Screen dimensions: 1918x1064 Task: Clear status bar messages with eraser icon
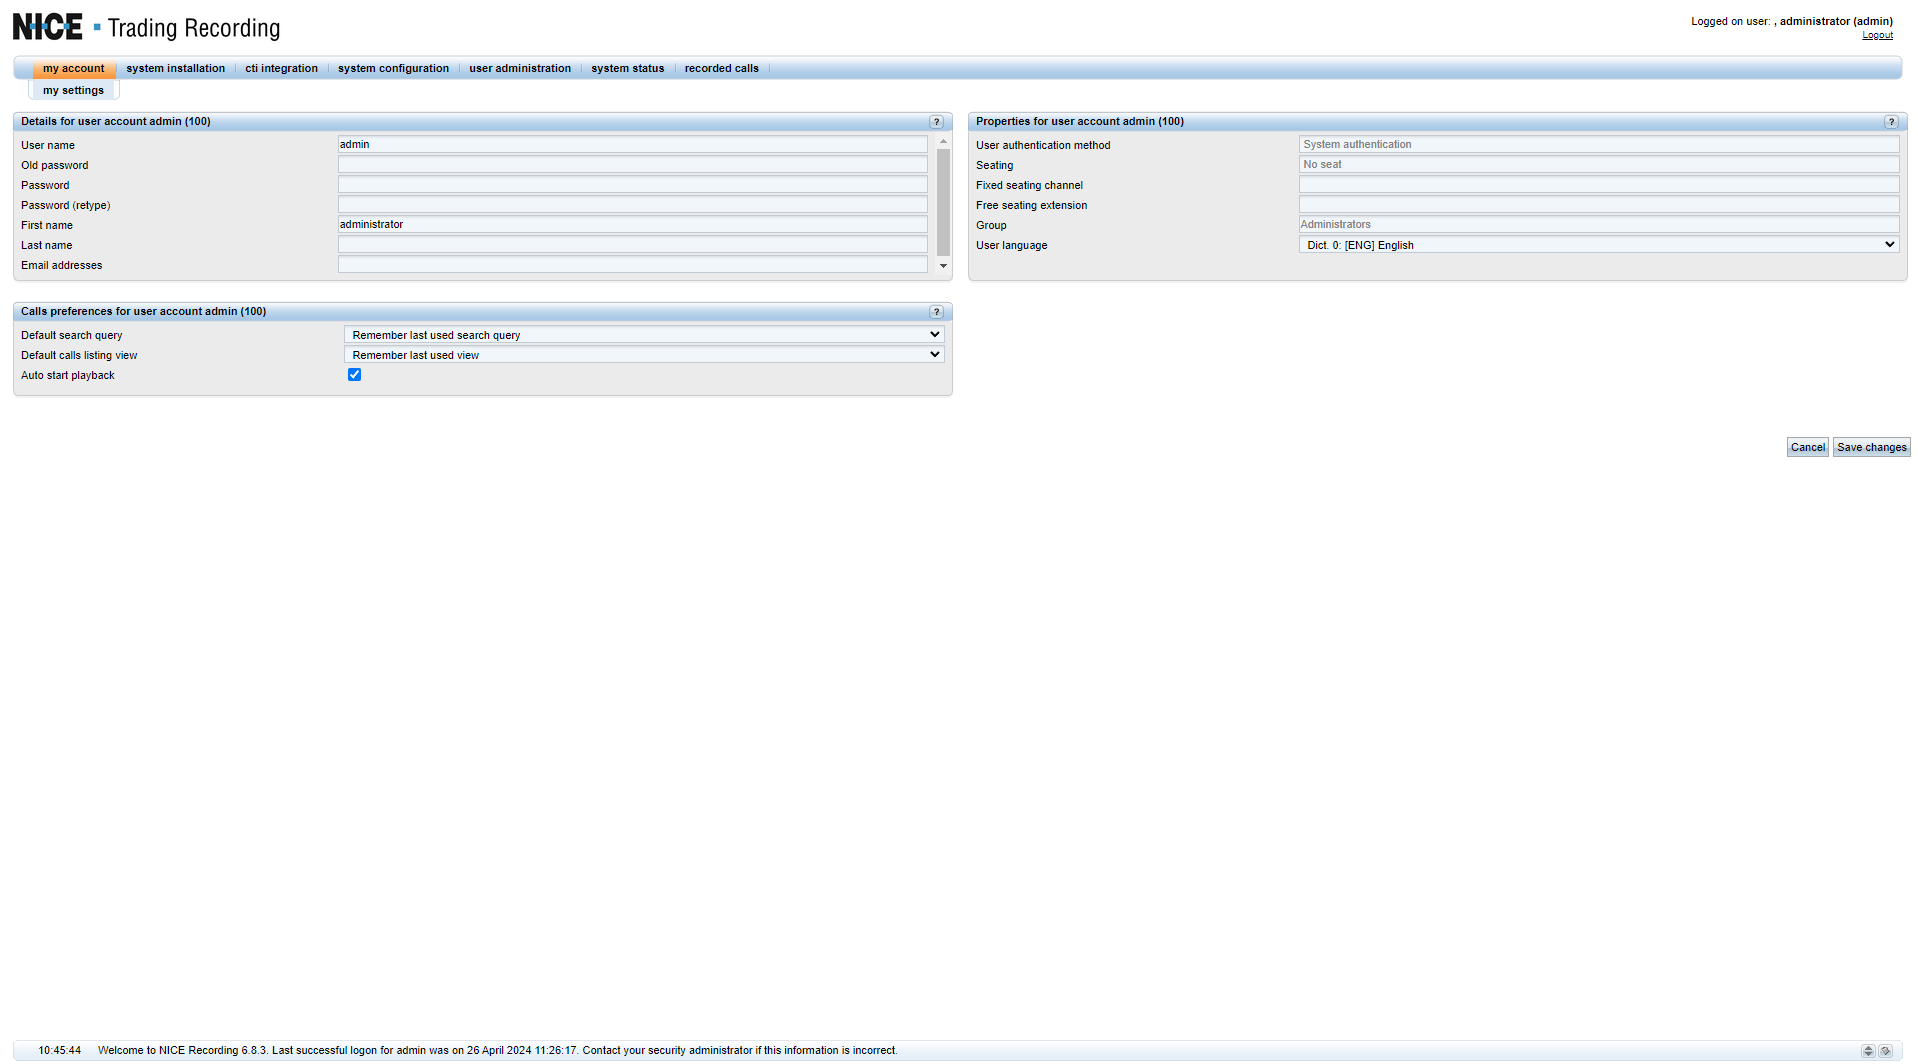(x=1886, y=1051)
